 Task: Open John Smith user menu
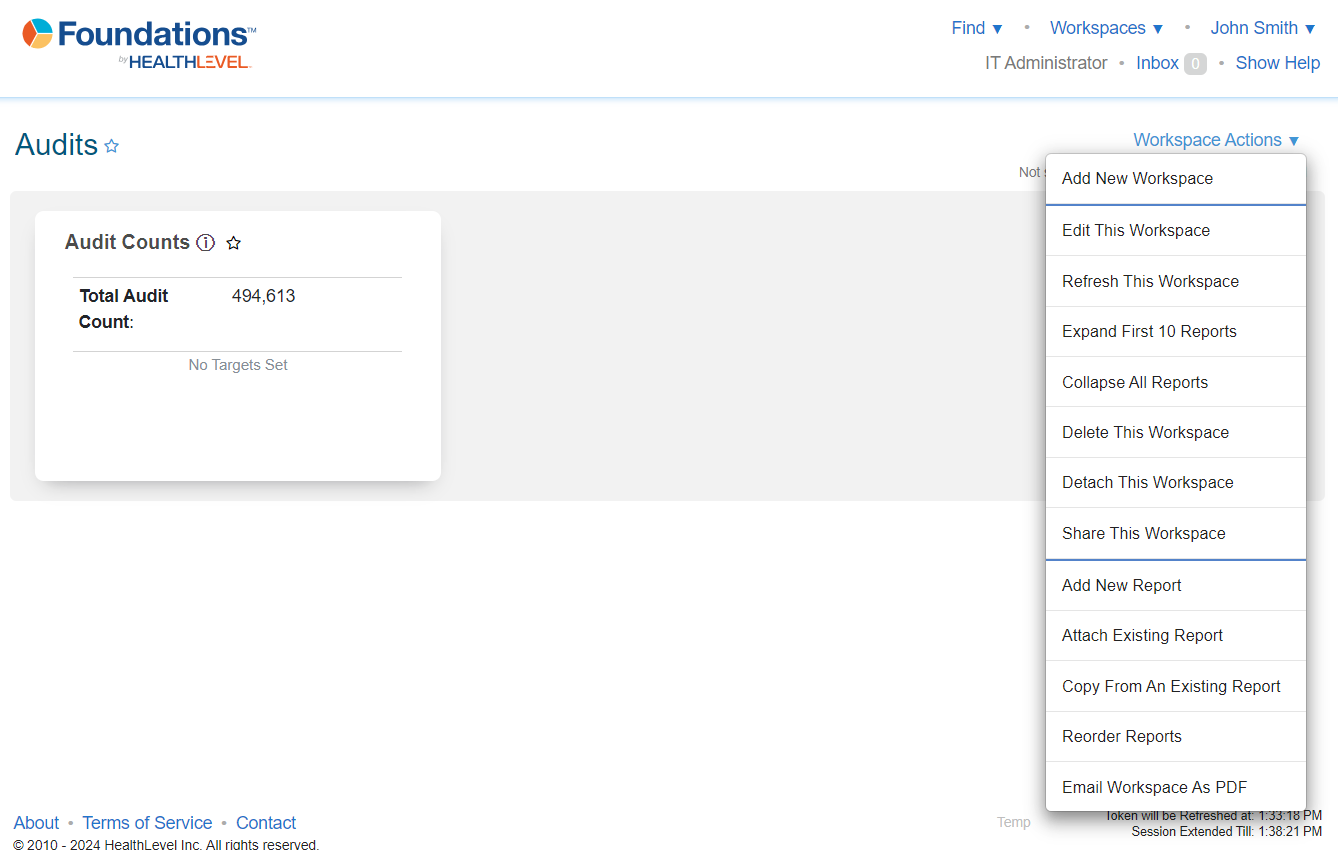pos(1262,28)
